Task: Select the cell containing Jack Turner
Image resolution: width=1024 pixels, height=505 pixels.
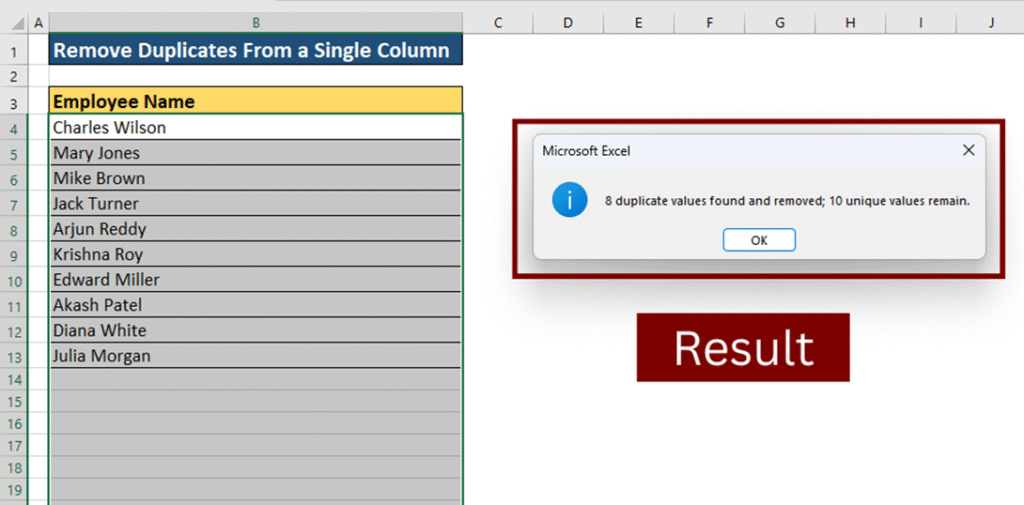Action: click(x=256, y=204)
